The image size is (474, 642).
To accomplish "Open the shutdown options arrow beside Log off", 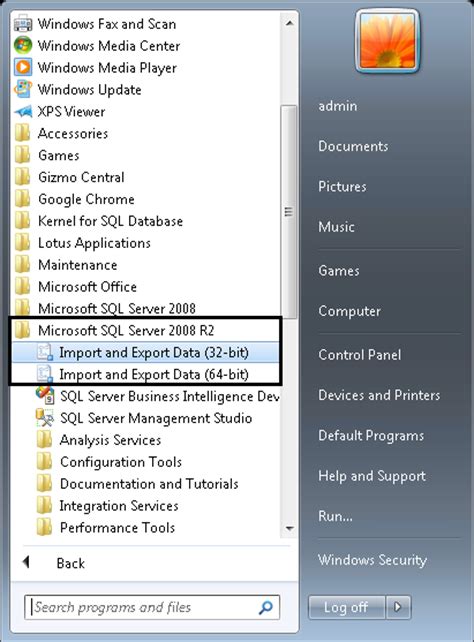I will coord(398,606).
